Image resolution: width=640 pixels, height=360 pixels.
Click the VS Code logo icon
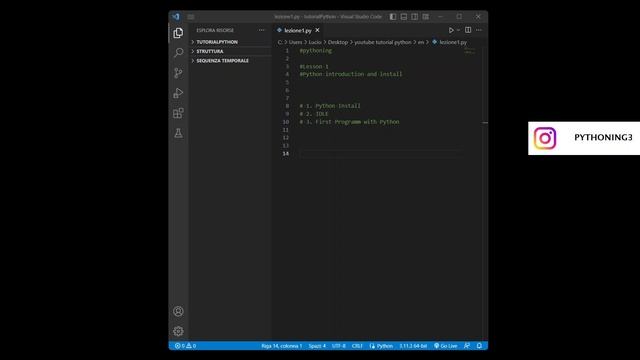pyautogui.click(x=176, y=17)
